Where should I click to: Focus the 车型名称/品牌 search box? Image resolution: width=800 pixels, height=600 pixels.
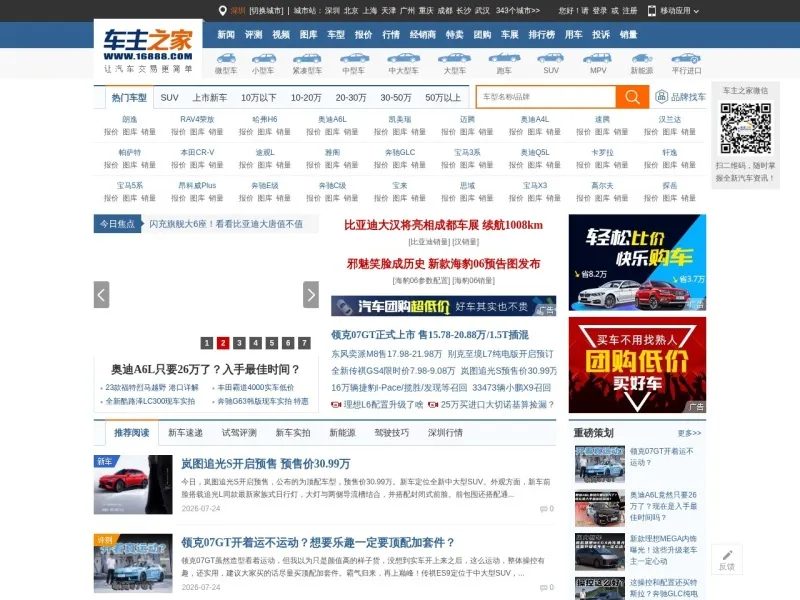coord(546,97)
